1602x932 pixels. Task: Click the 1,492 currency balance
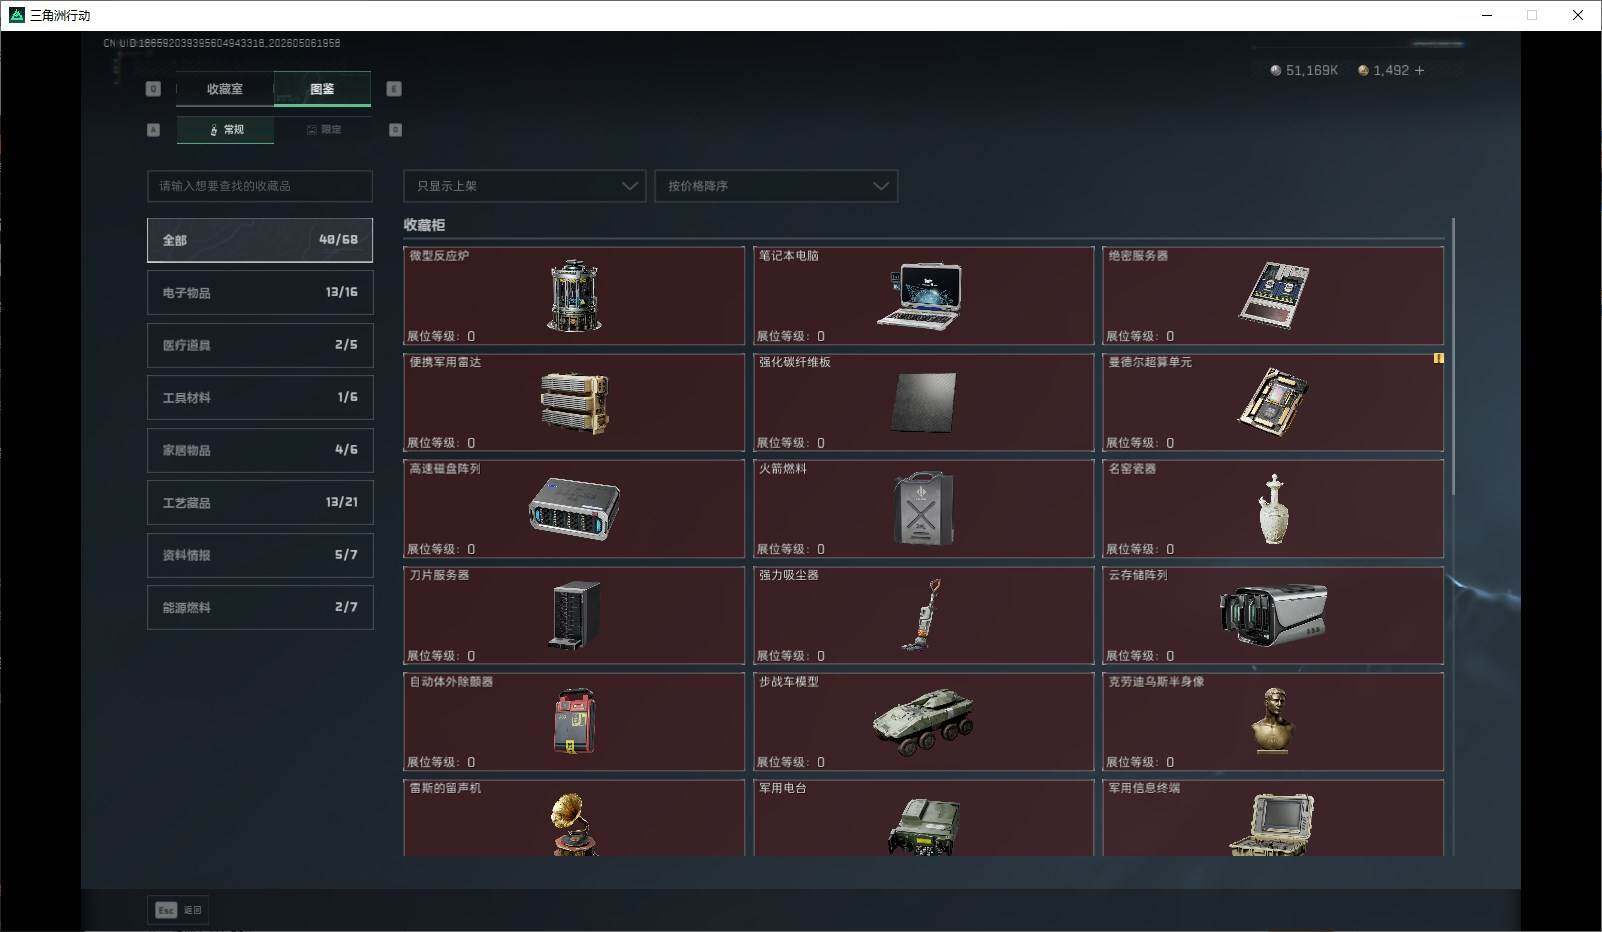tap(1383, 70)
